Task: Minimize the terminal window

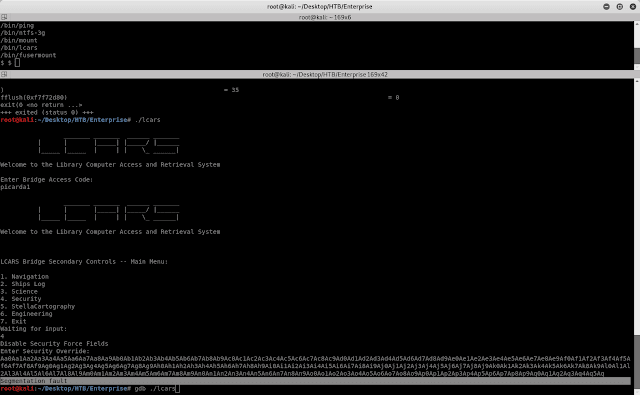Action: [607, 7]
